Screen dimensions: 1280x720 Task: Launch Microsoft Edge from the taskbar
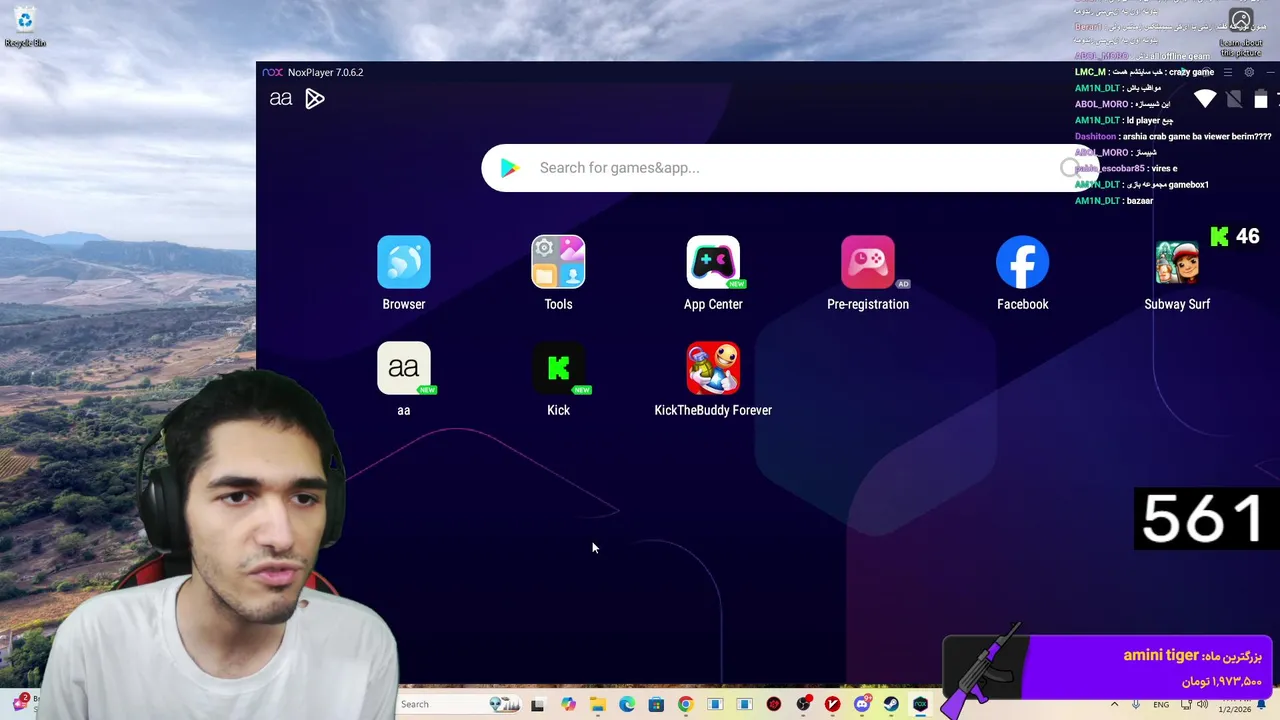click(627, 704)
